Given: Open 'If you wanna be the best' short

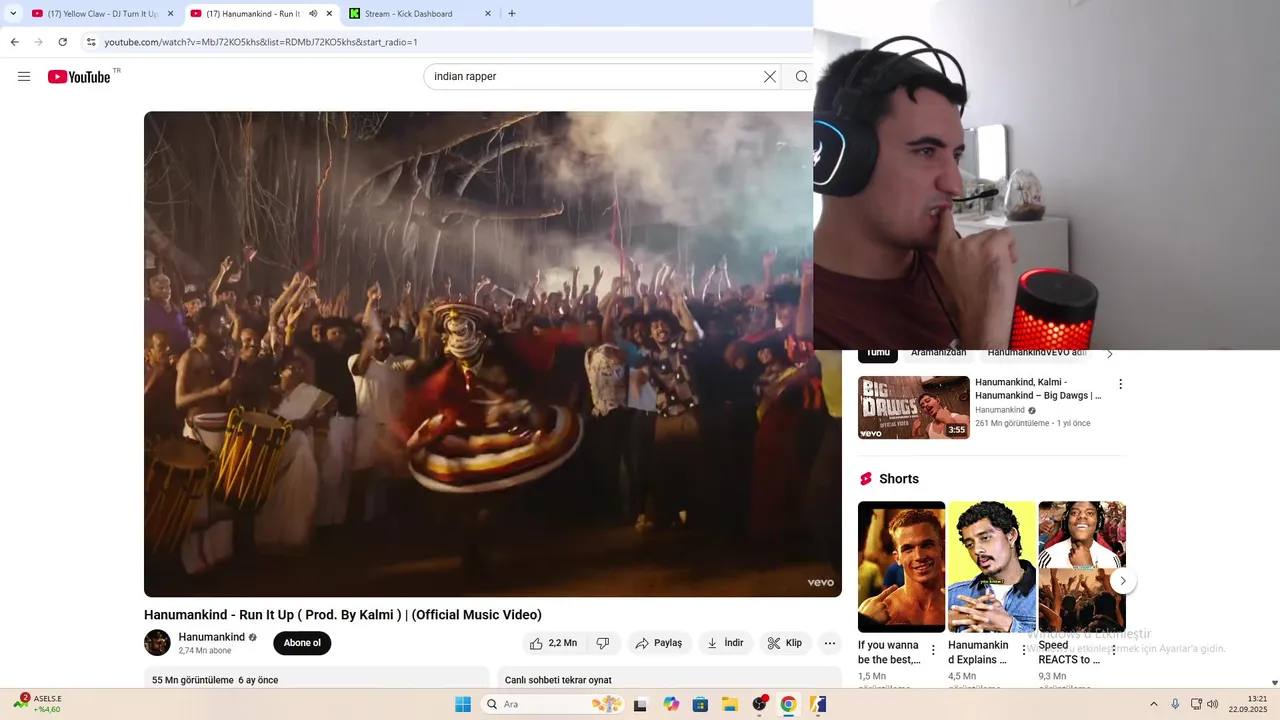Looking at the screenshot, I should pos(901,566).
